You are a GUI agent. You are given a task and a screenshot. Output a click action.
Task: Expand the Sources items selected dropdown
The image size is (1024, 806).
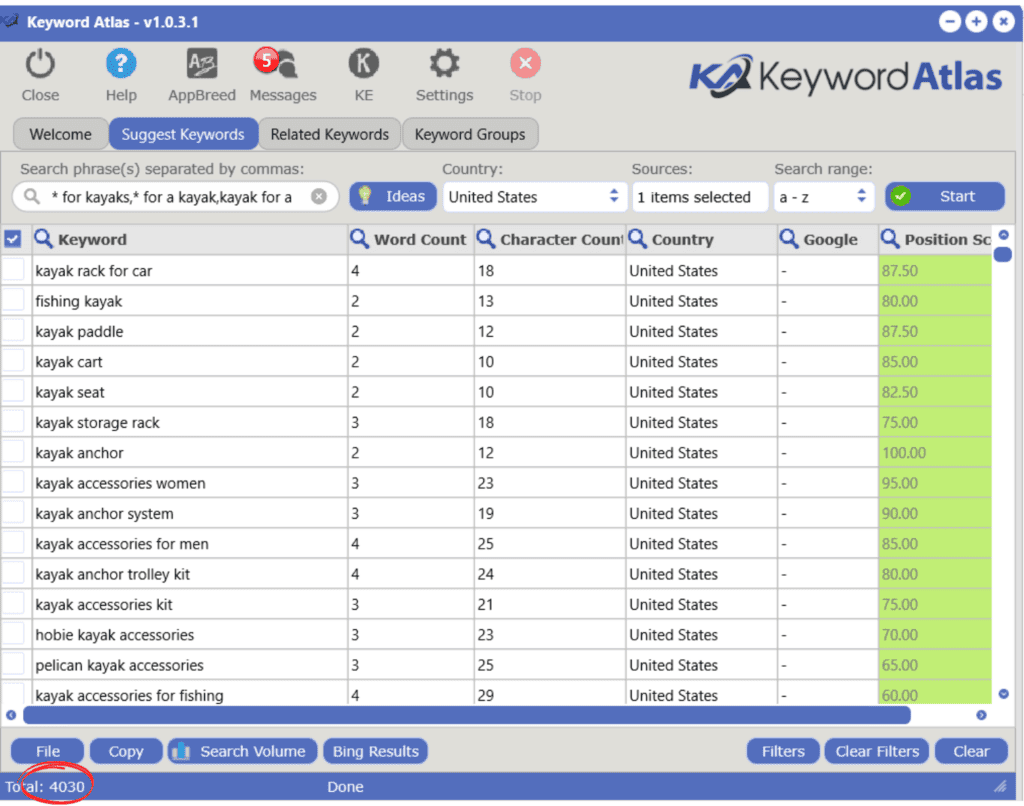click(x=700, y=196)
